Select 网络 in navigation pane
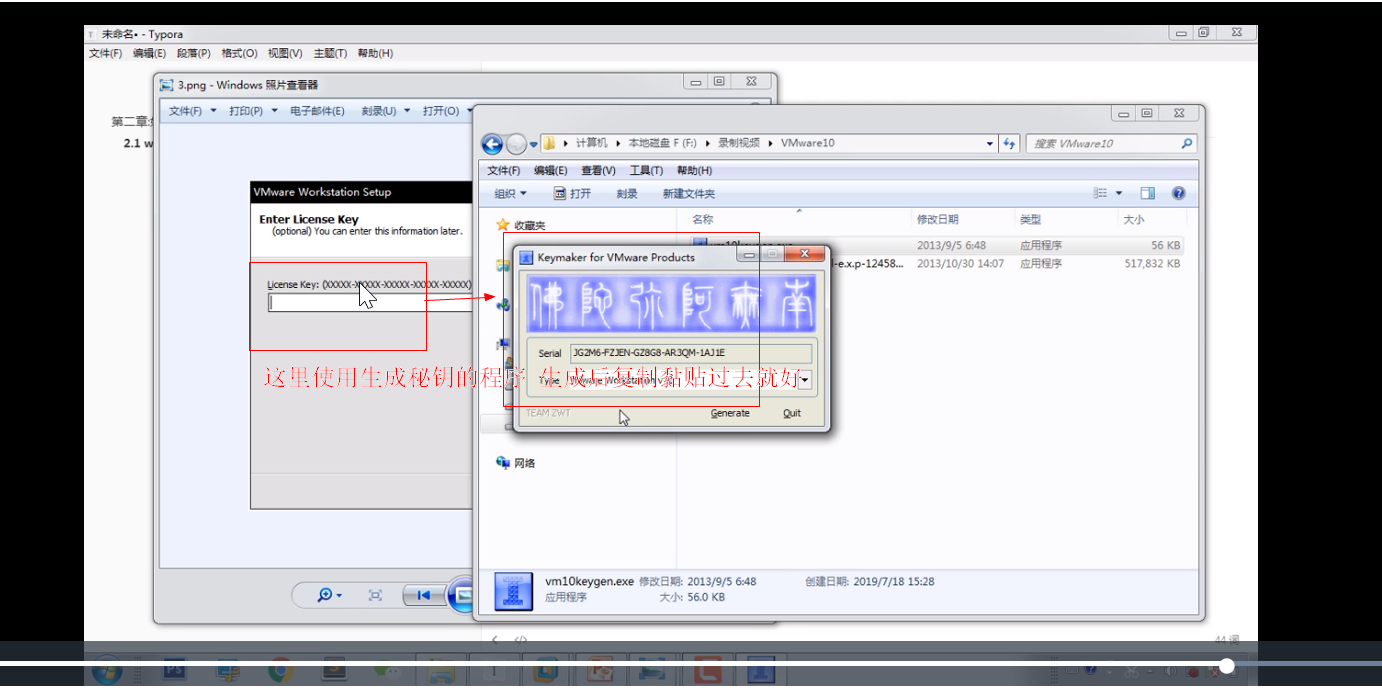The image size is (1382, 694). [516, 463]
